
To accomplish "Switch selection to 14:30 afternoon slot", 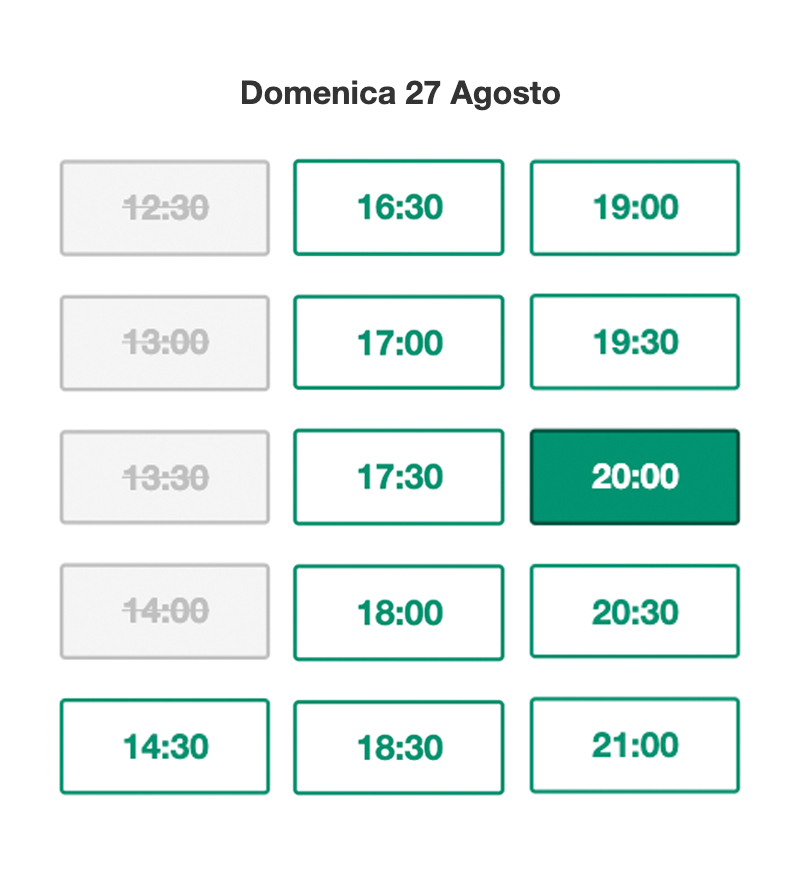I will [165, 747].
